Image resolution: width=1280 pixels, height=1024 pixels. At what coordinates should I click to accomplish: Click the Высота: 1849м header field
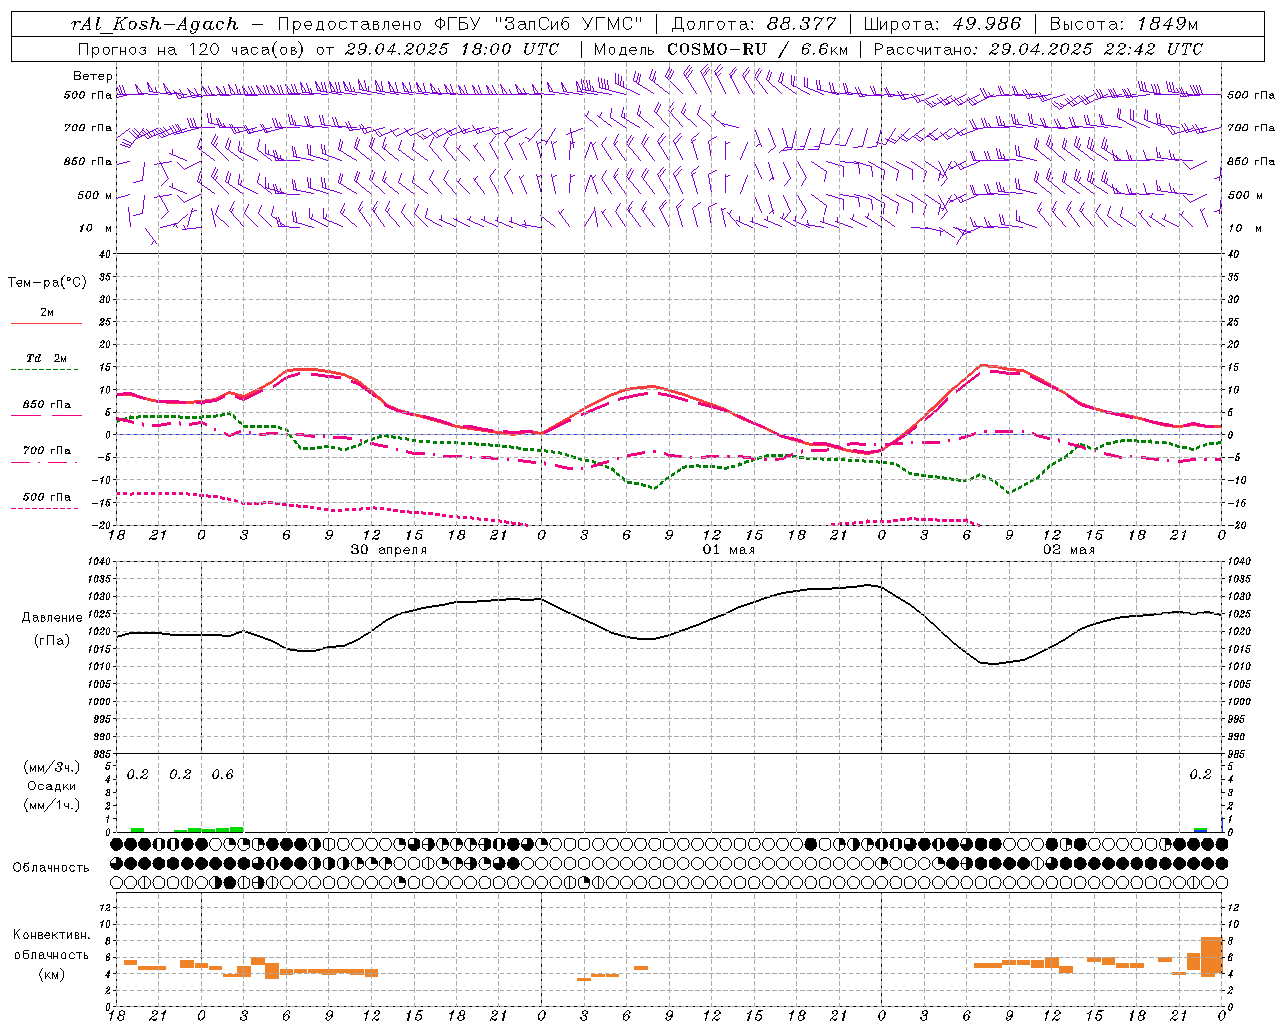(1123, 24)
